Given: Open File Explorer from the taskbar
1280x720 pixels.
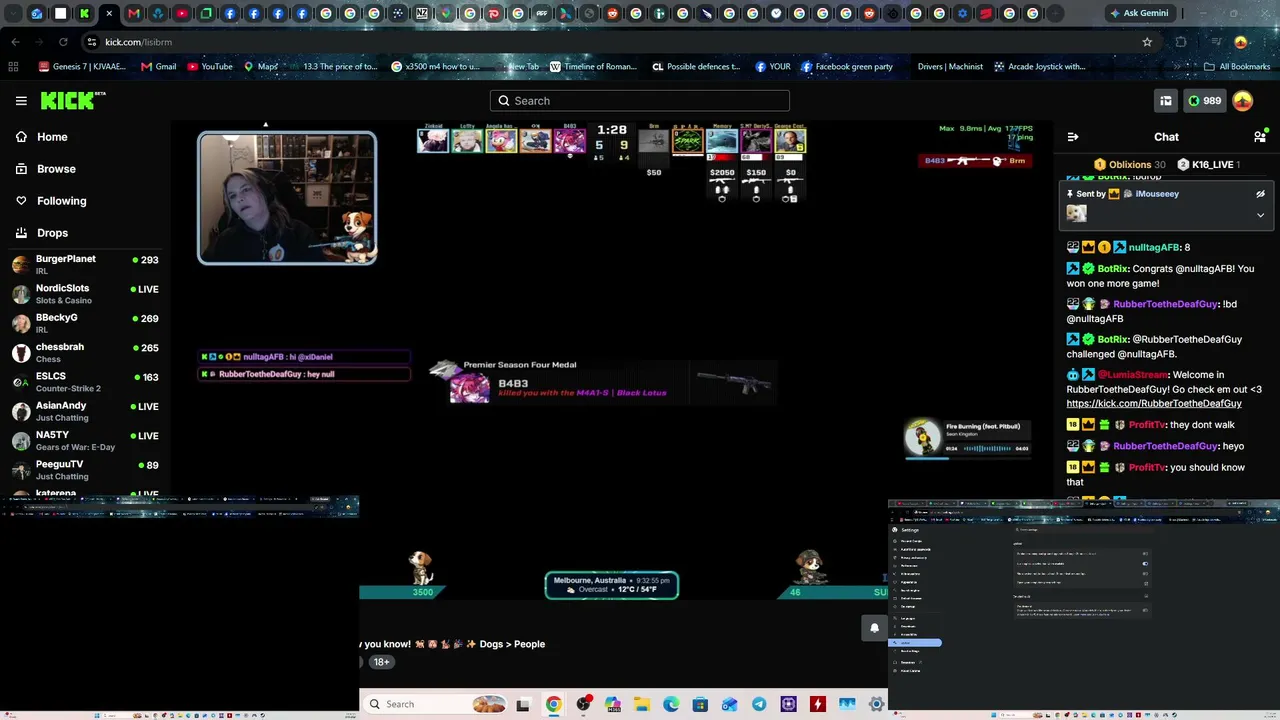Looking at the screenshot, I should click(x=641, y=704).
